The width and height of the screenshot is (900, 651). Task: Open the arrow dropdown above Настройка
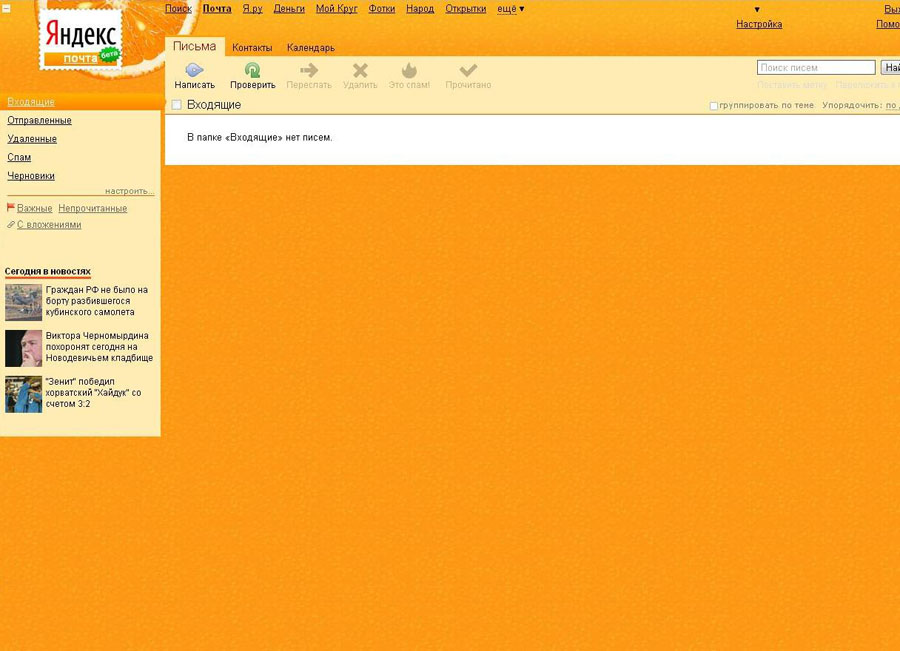(x=757, y=9)
